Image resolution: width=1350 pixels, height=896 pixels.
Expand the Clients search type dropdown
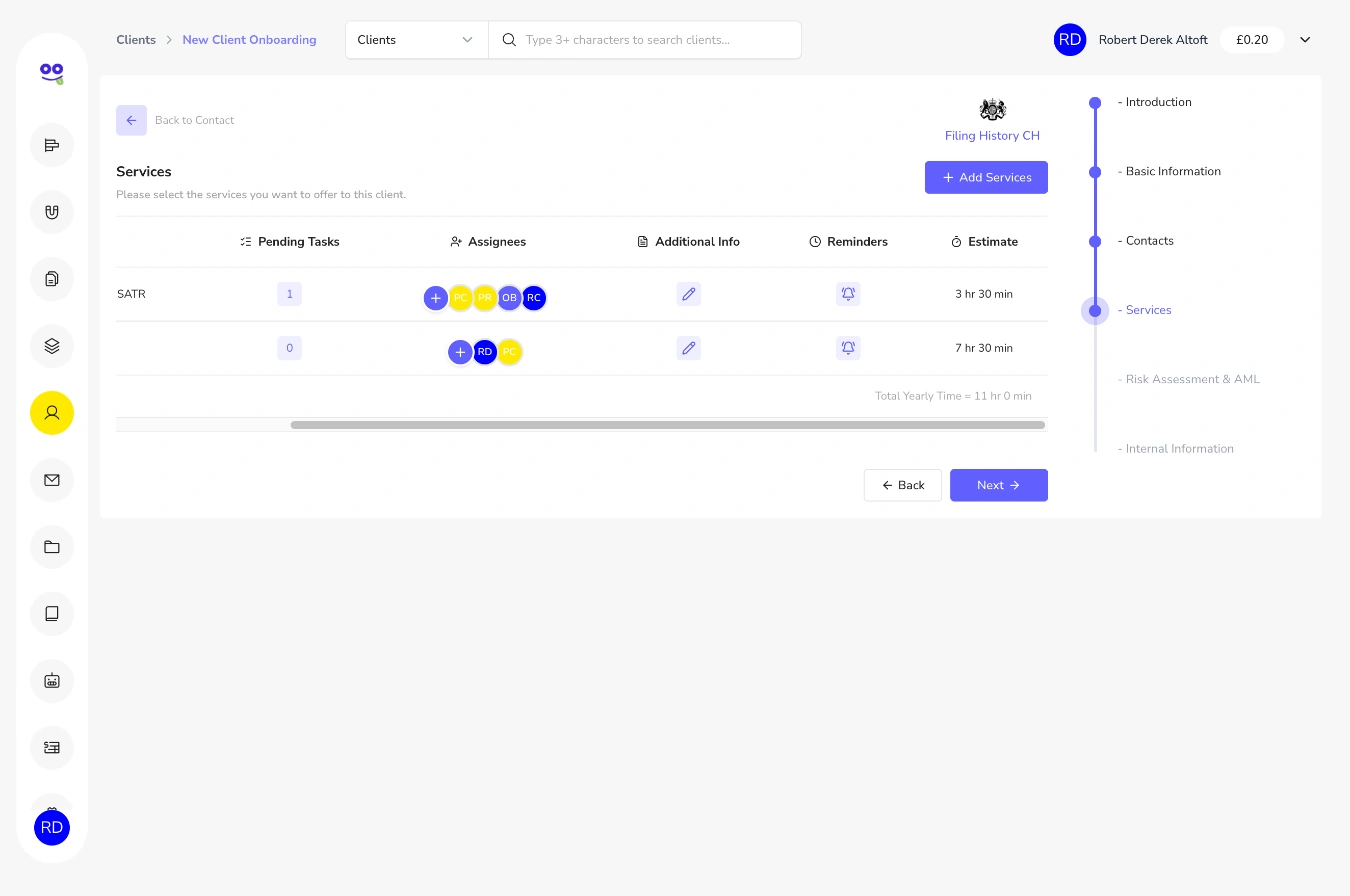pos(417,40)
